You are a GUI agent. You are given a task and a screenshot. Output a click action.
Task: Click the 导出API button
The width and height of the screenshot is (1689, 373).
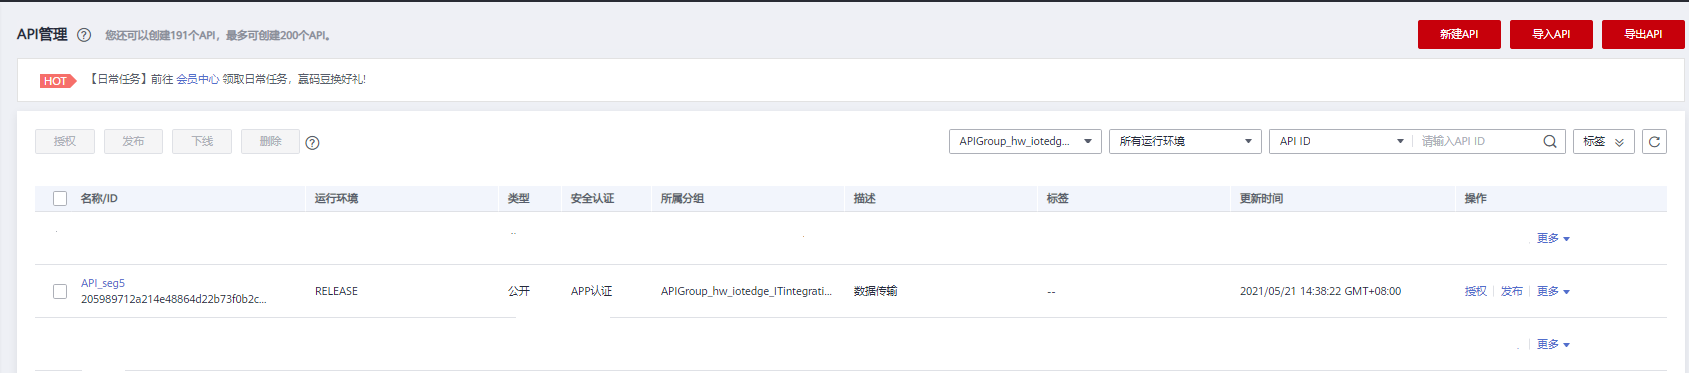(1643, 34)
